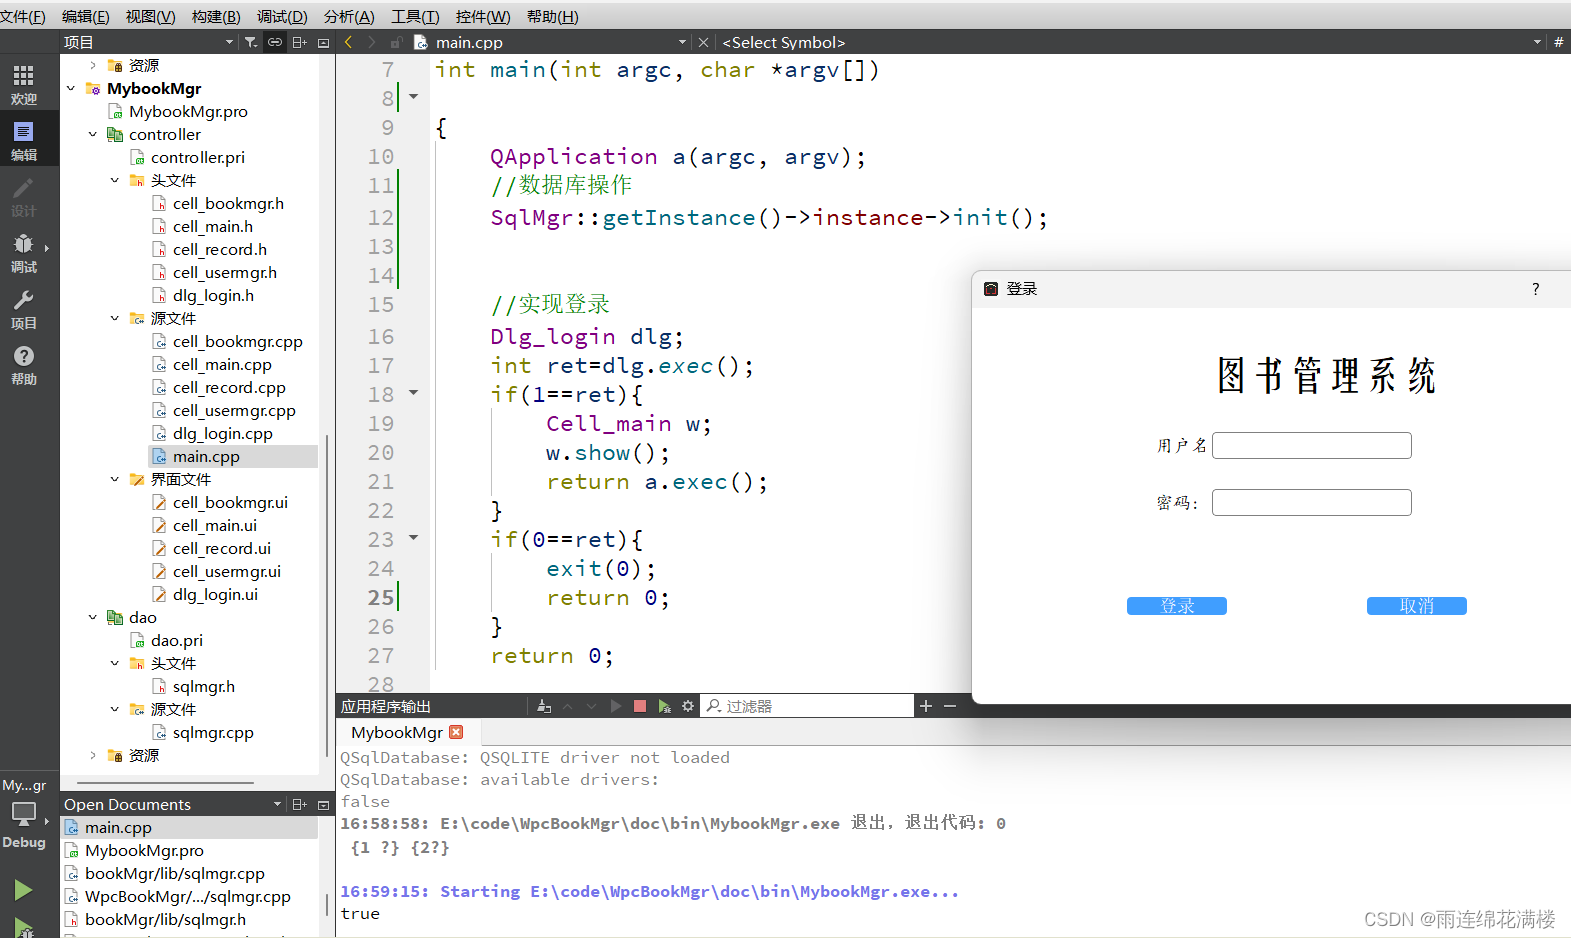Open the 工具(T) menu
Viewport: 1571px width, 938px height.
[x=415, y=16]
